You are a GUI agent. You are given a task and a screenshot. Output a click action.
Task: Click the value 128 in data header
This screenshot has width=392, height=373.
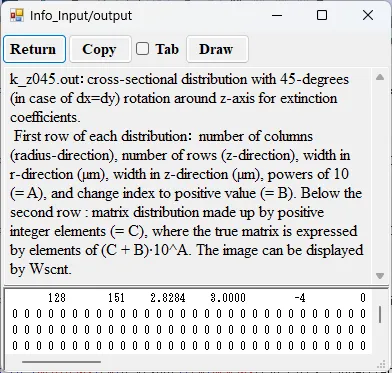click(x=57, y=298)
